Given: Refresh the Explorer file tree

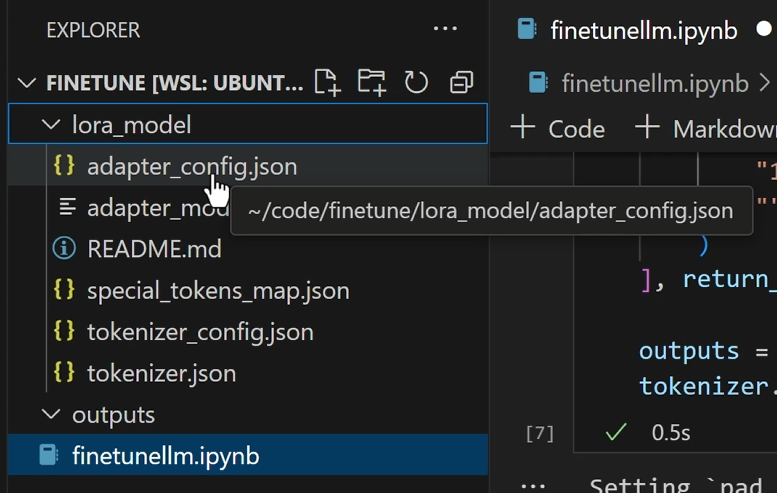Looking at the screenshot, I should pyautogui.click(x=416, y=82).
